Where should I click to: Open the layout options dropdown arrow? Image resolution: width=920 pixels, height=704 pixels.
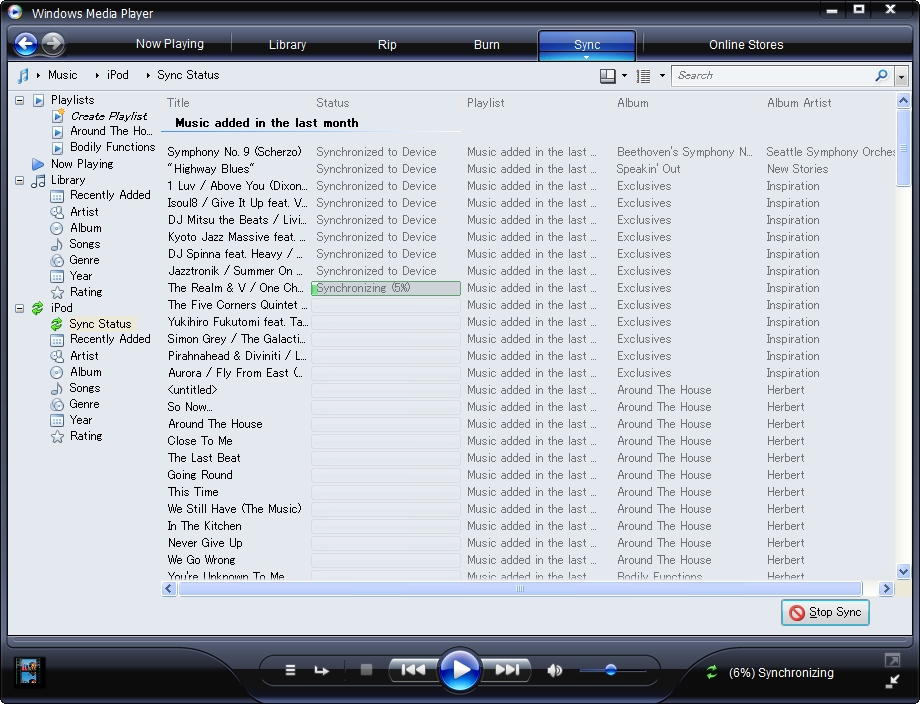[x=624, y=76]
